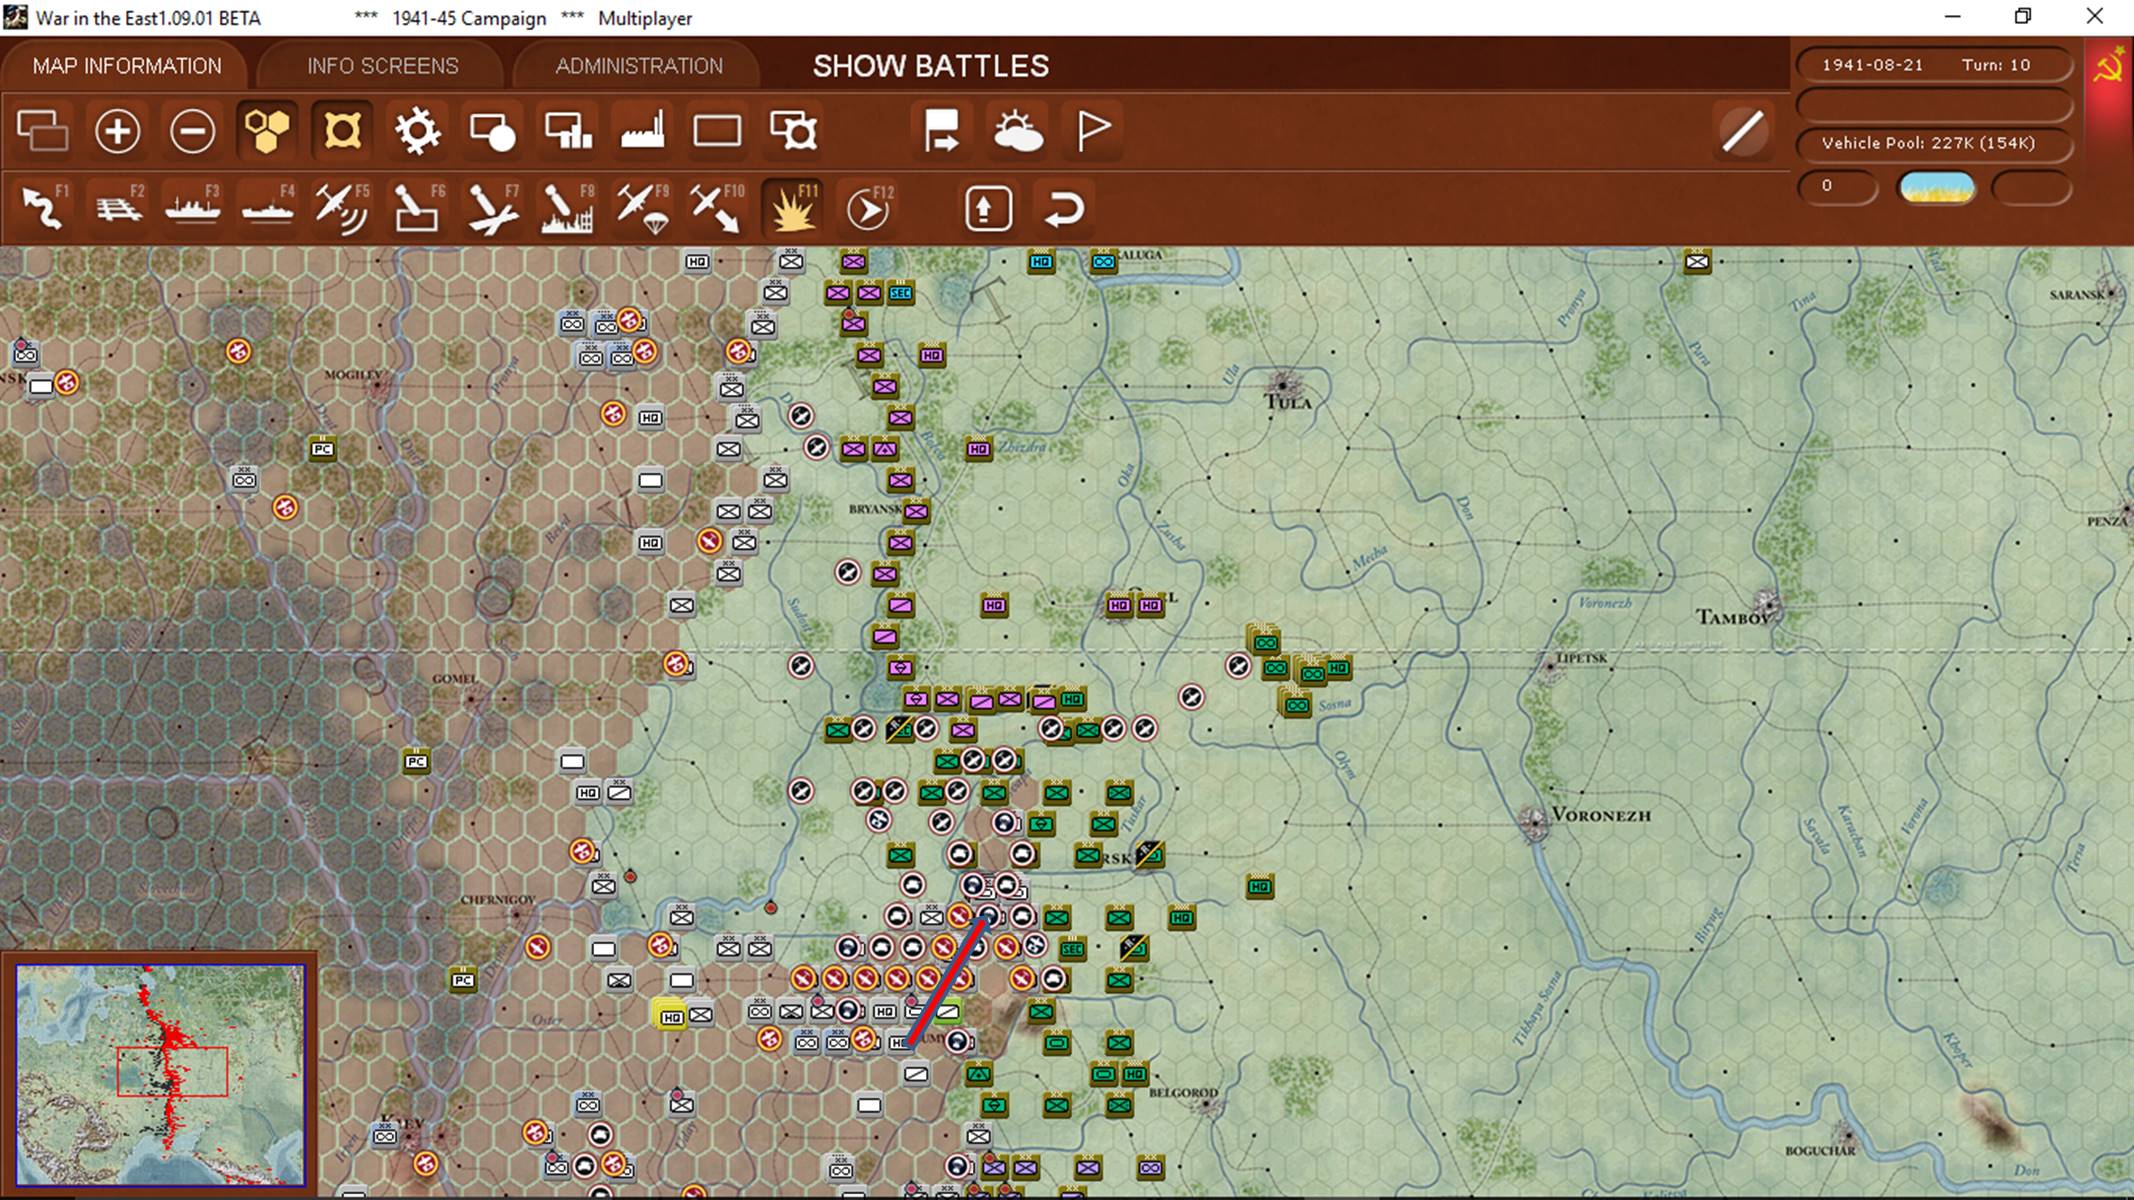The width and height of the screenshot is (2134, 1200).
Task: Select F8 bomb city mode
Action: point(568,208)
